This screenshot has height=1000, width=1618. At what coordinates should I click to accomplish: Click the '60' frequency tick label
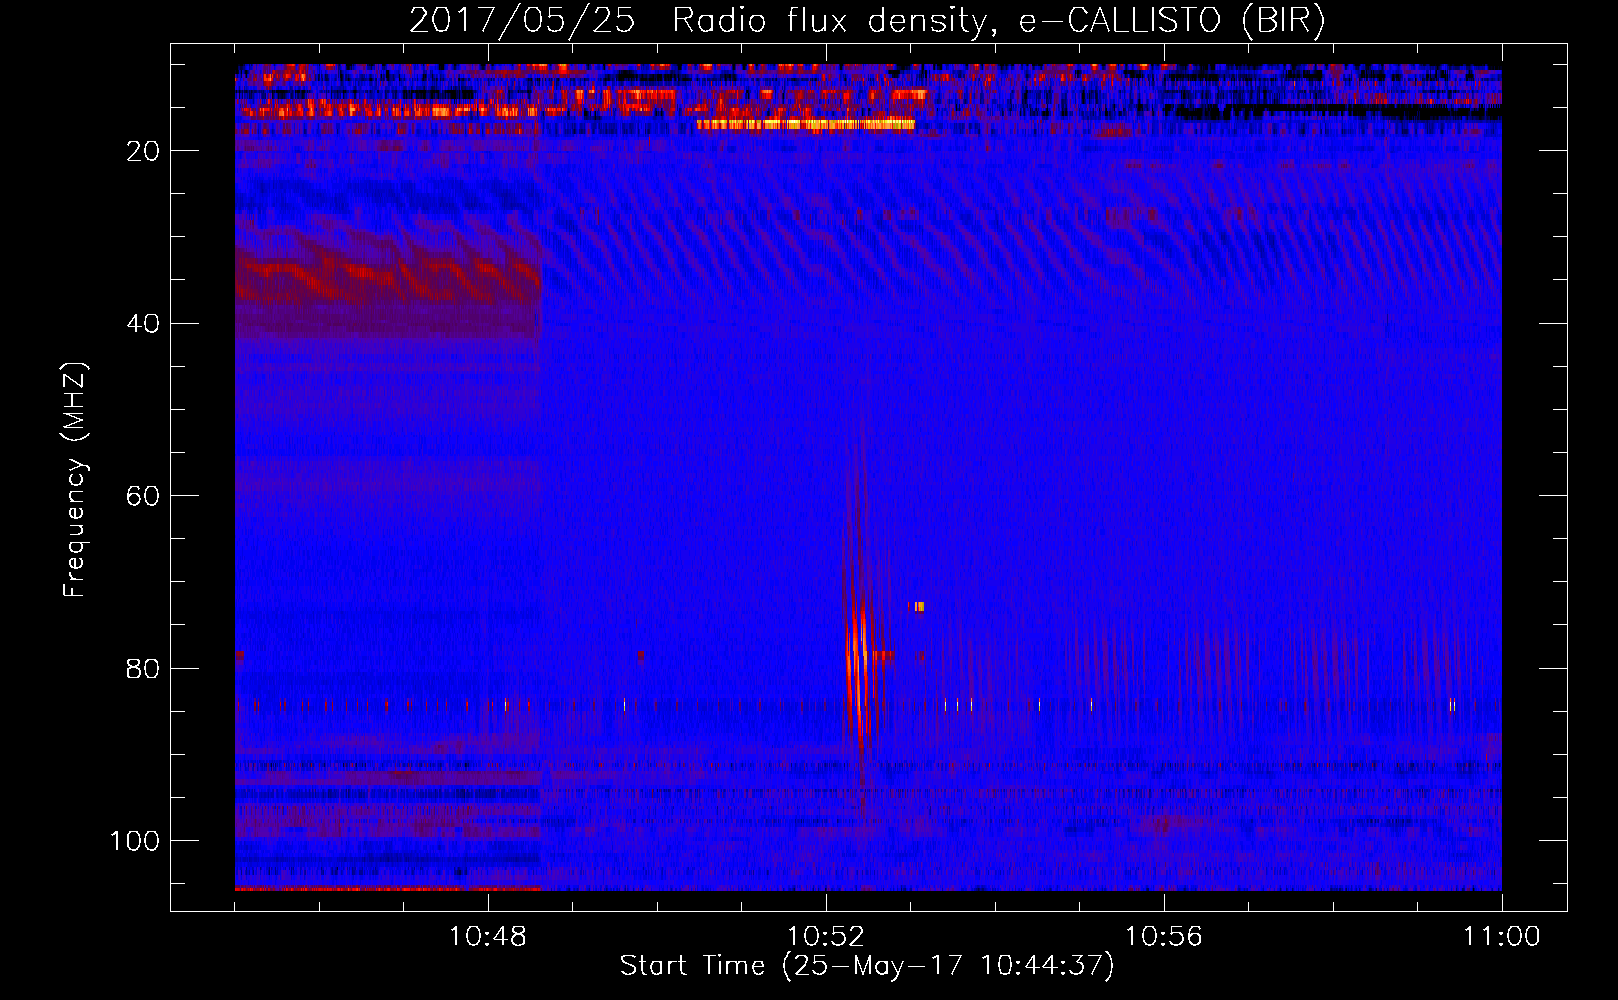(x=144, y=496)
